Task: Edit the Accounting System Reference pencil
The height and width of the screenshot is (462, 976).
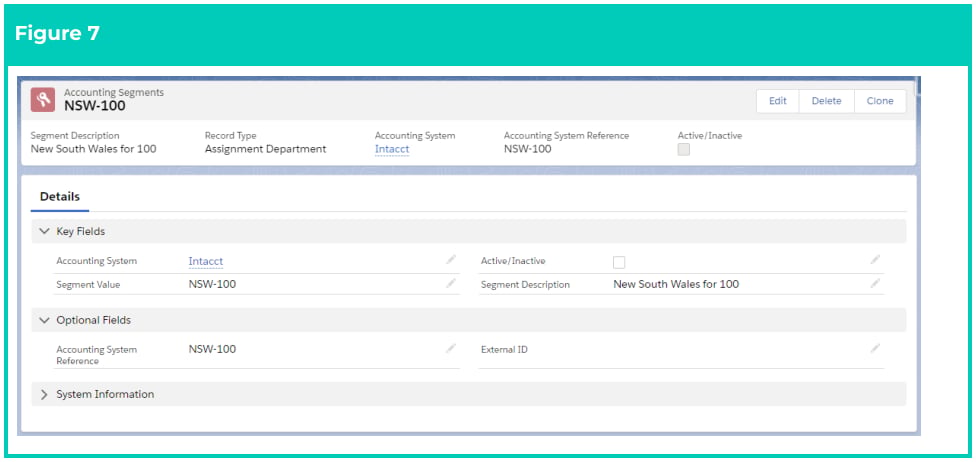Action: [x=451, y=349]
